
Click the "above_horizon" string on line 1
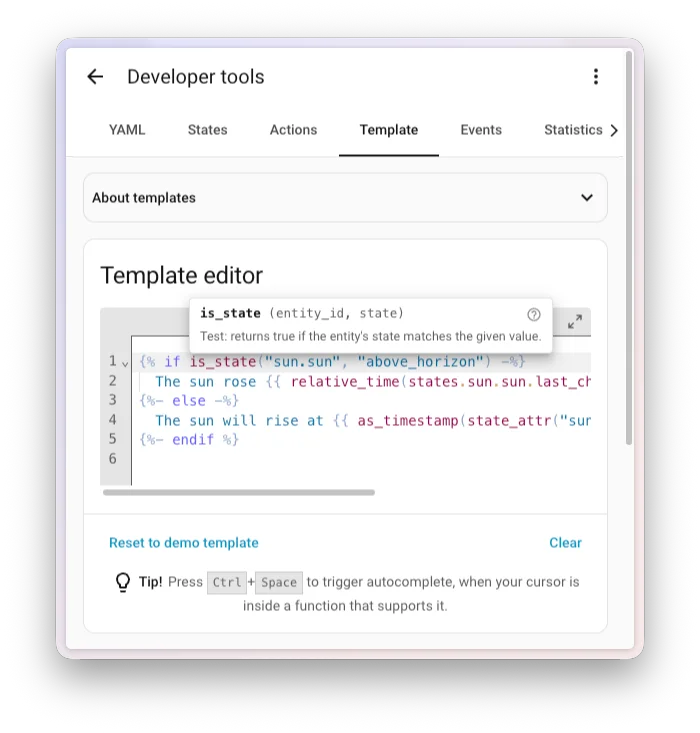pos(420,362)
